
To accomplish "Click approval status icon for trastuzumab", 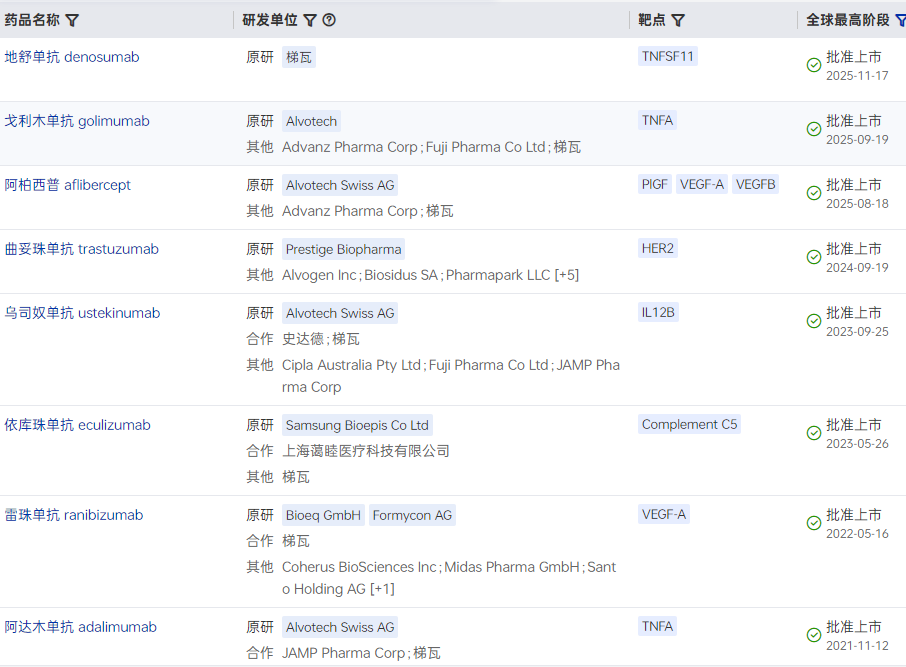I will pos(814,257).
